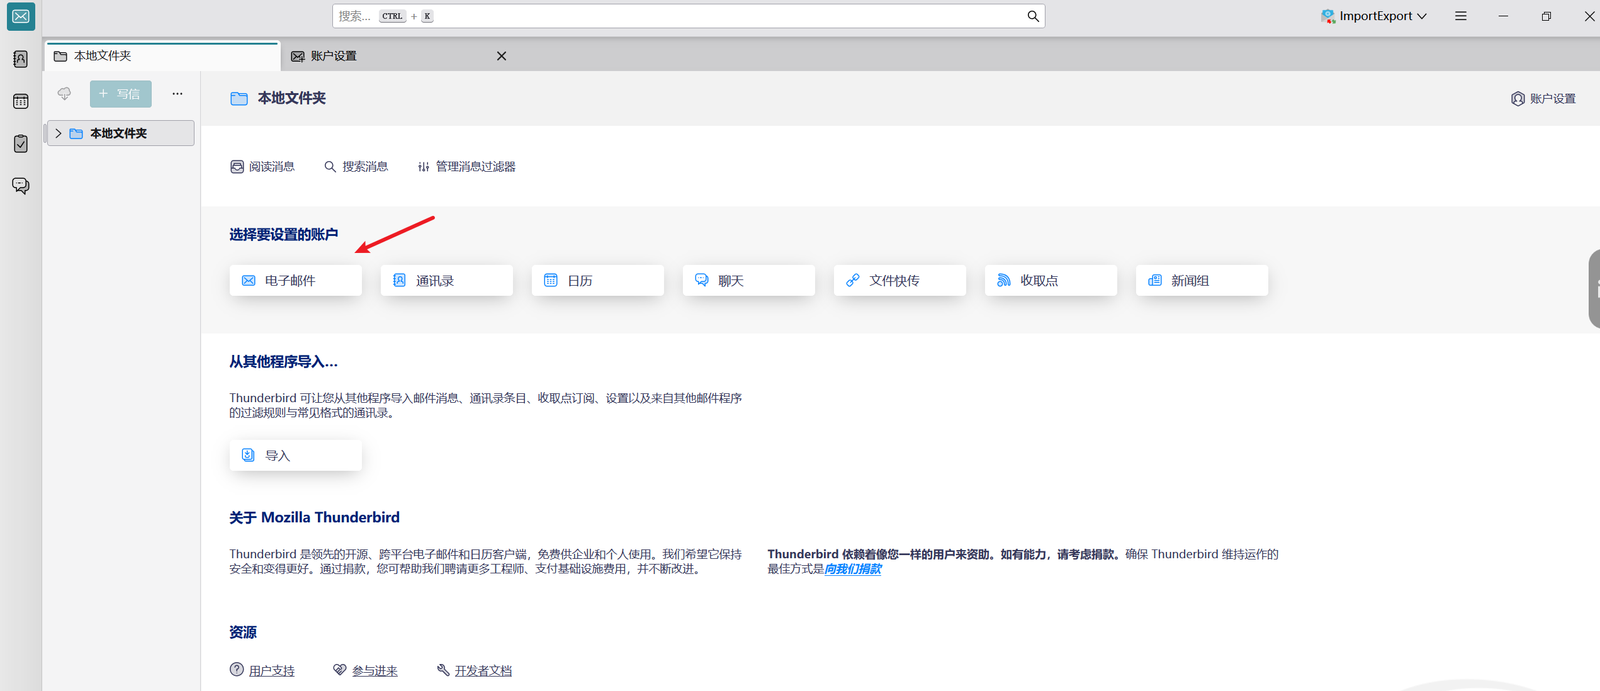The width and height of the screenshot is (1600, 691).
Task: Click 阅读消息
Action: click(x=262, y=167)
